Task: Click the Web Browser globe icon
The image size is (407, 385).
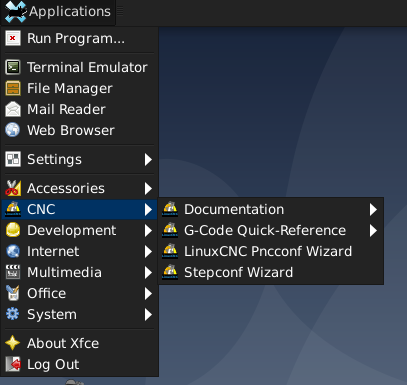Action: coord(13,130)
